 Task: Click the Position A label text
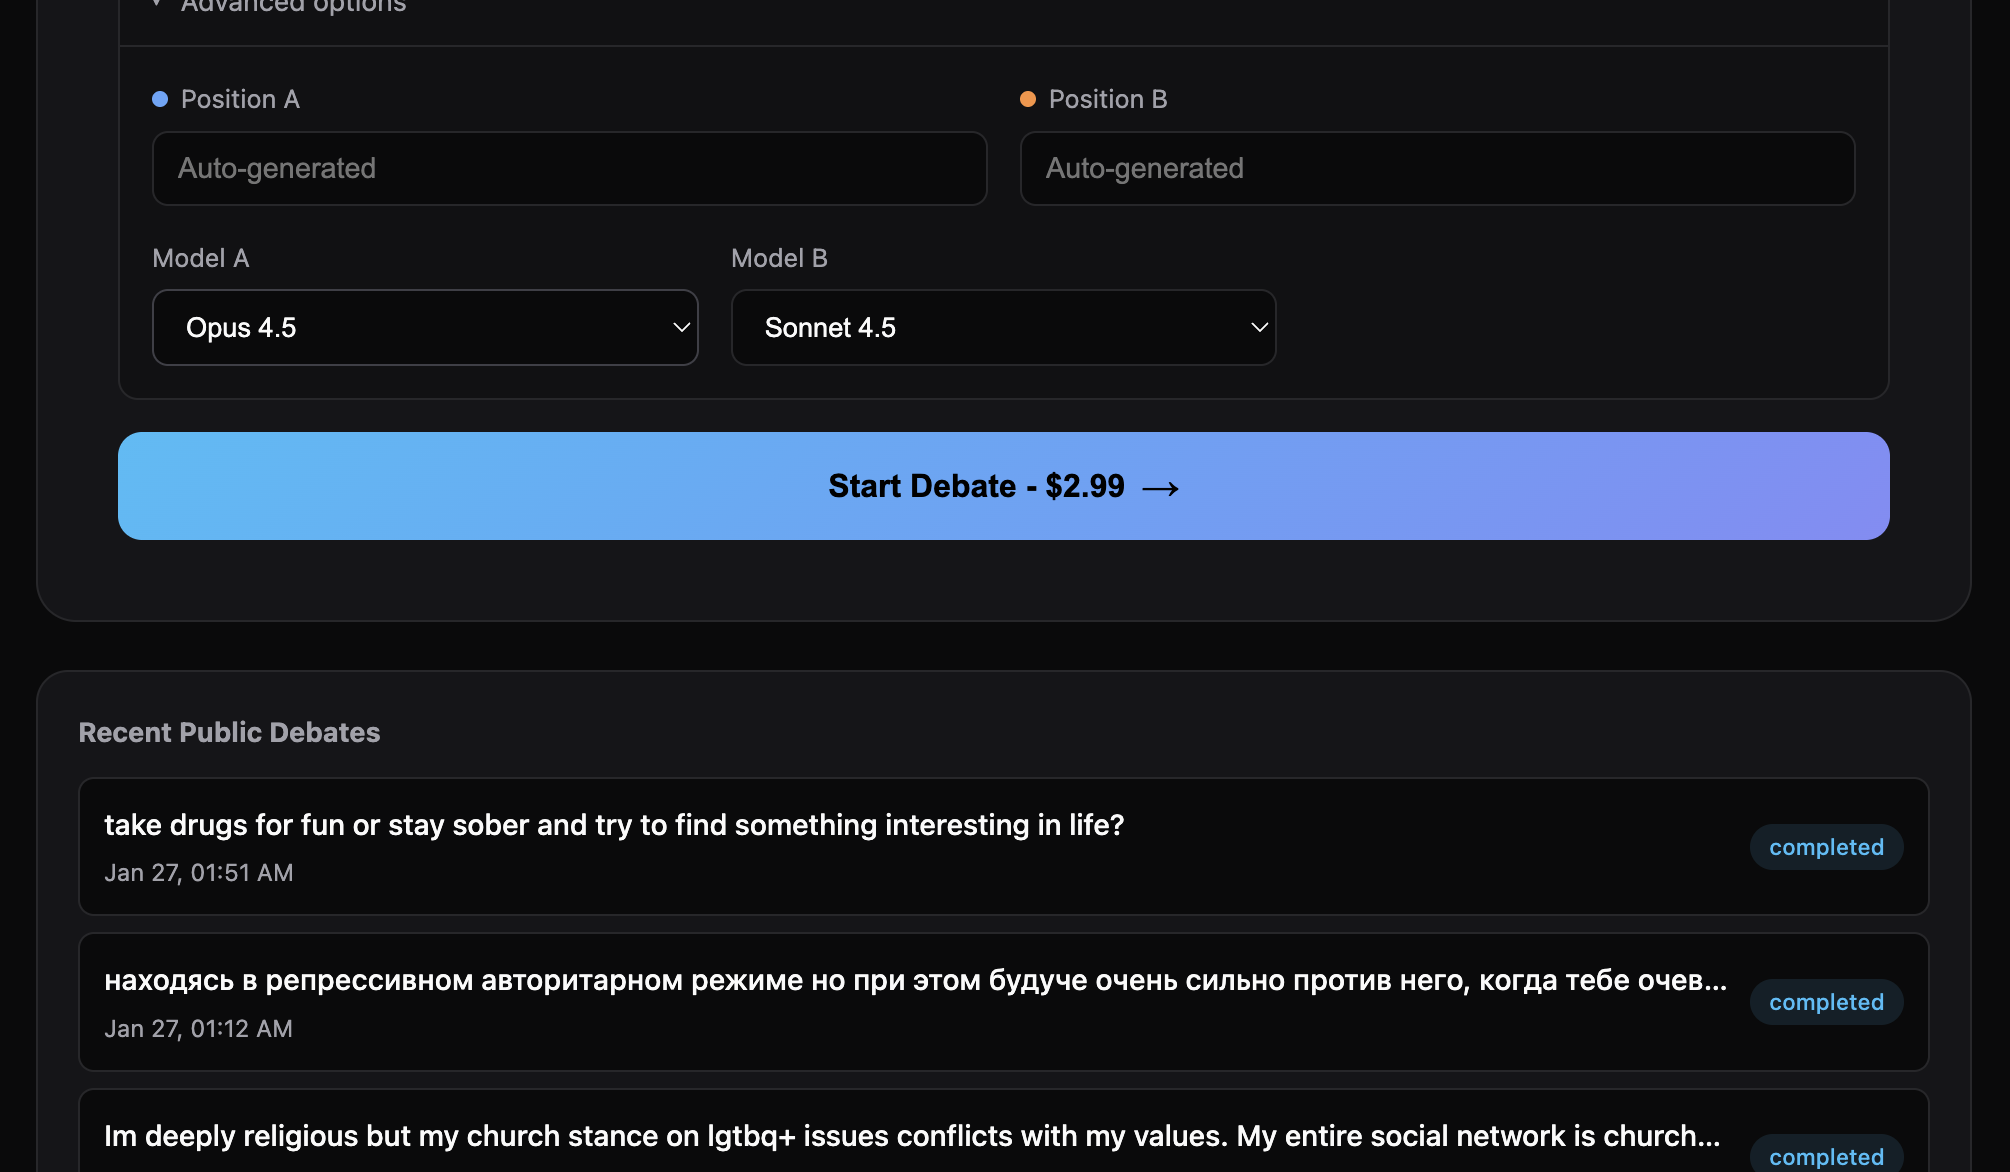(240, 98)
